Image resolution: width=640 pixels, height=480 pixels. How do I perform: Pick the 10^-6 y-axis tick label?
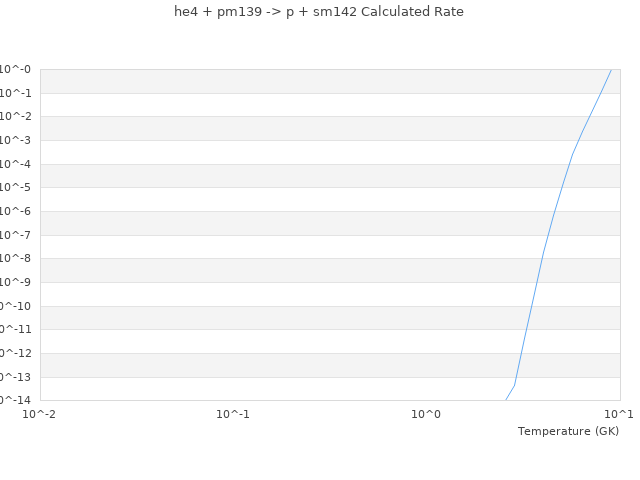pos(16,212)
